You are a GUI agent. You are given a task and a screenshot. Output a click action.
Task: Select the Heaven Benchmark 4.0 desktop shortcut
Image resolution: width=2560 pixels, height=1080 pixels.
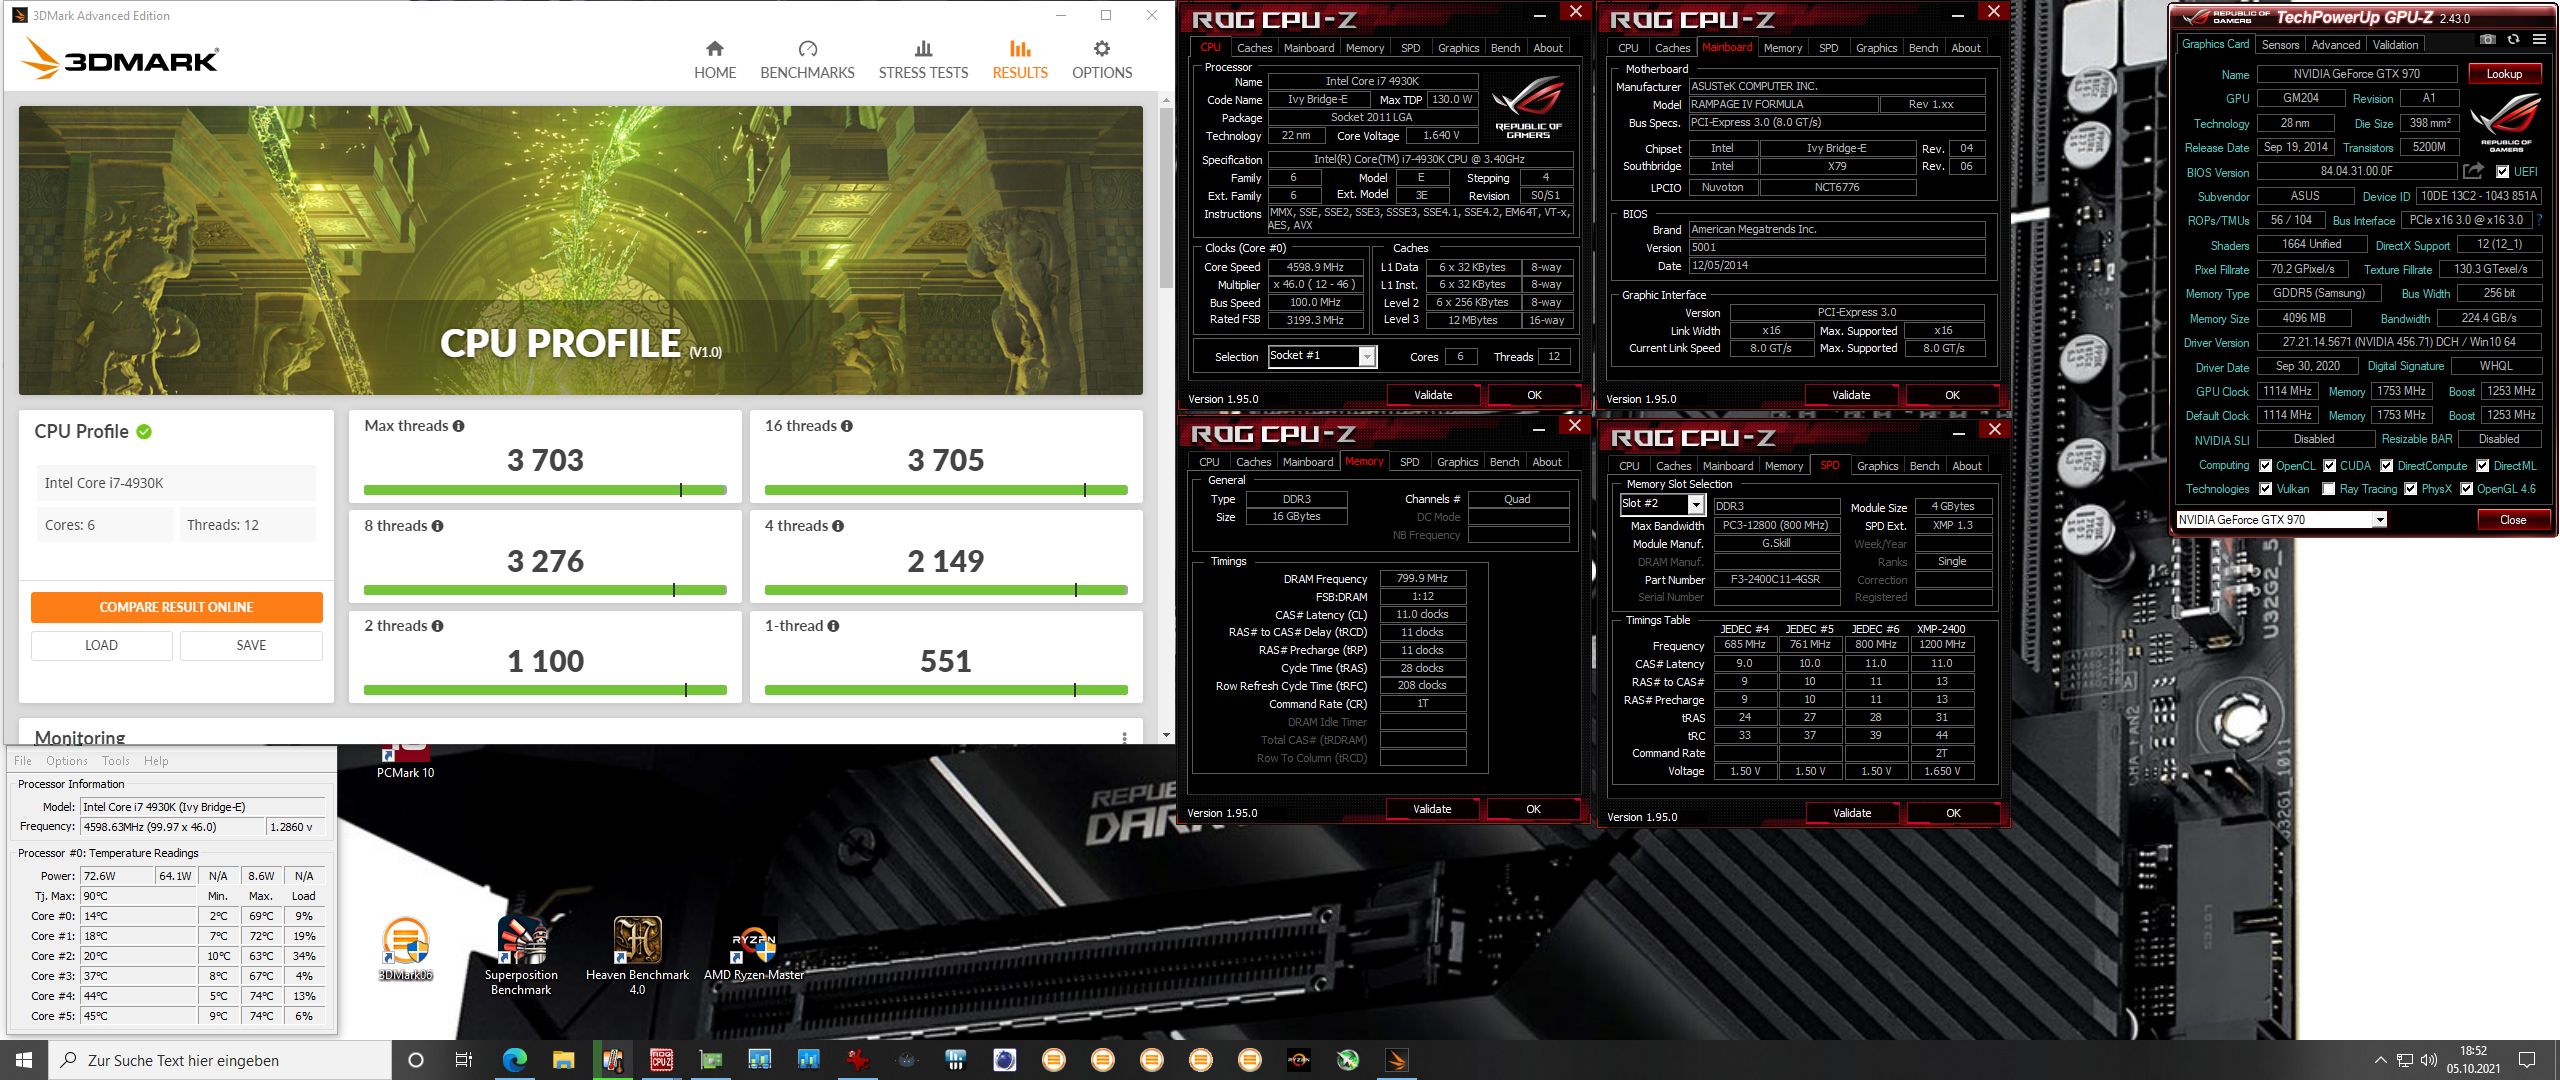pos(637,955)
